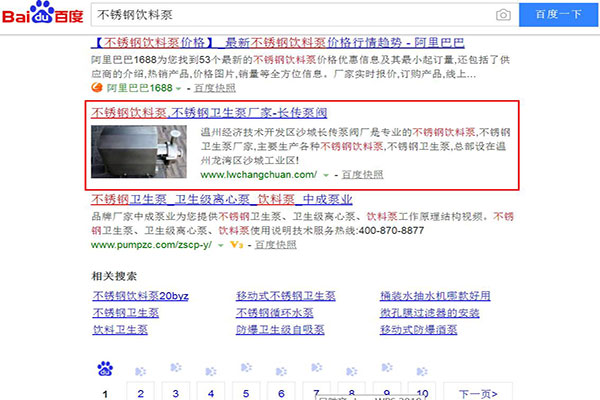Image resolution: width=600 pixels, height=400 pixels.
Task: Click paw icon above page 8
Action: [352, 371]
